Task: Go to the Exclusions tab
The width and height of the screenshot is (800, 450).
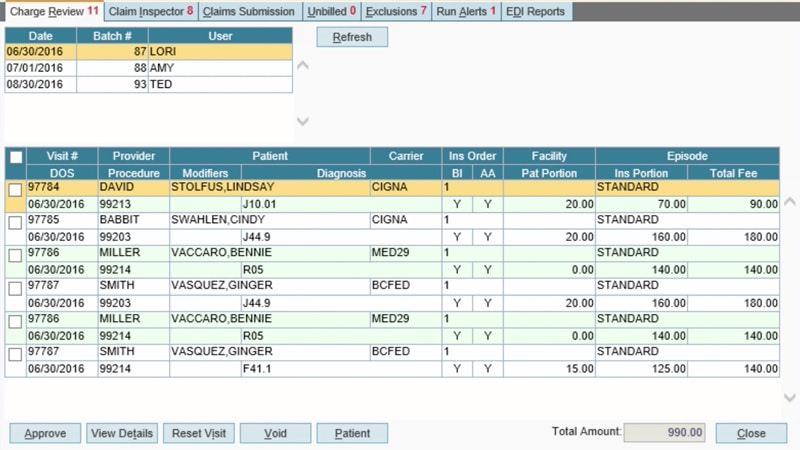Action: 396,11
